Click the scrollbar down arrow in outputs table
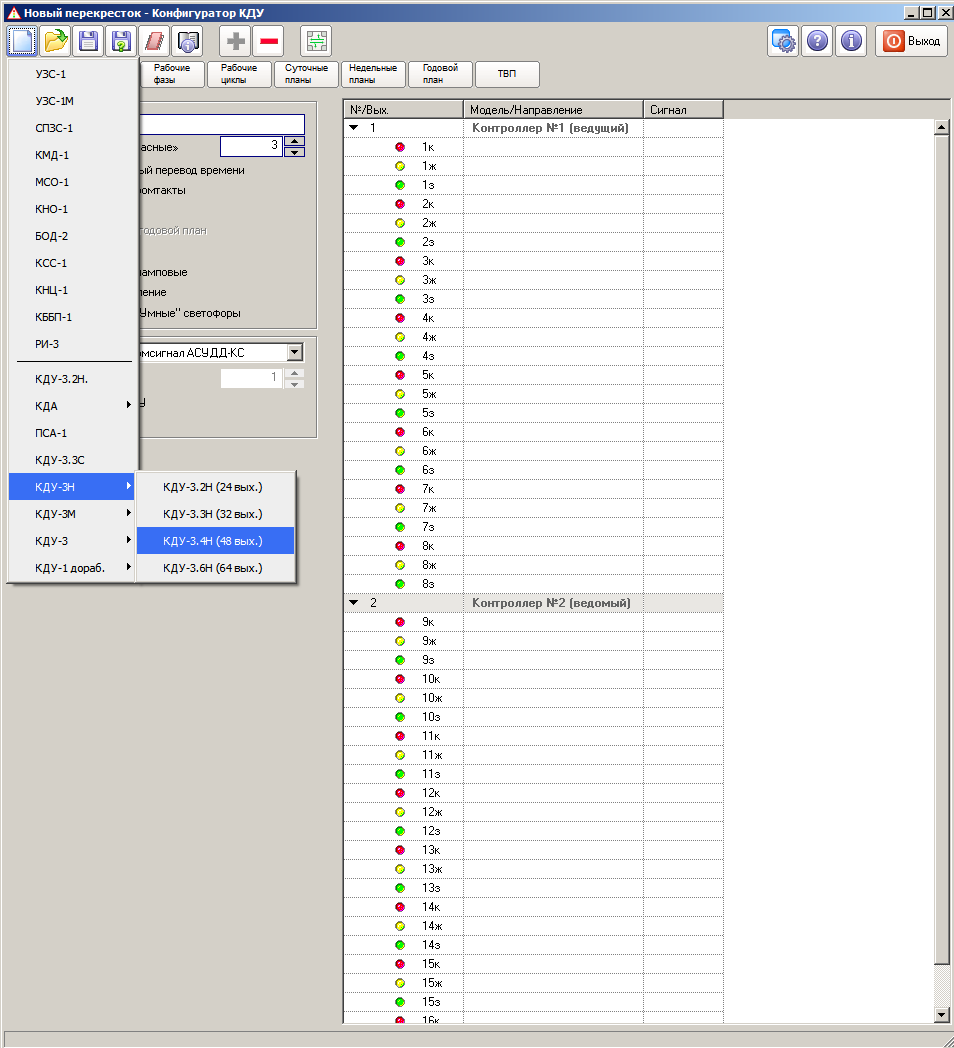Screen dimensions: 954x1048 (941, 1015)
